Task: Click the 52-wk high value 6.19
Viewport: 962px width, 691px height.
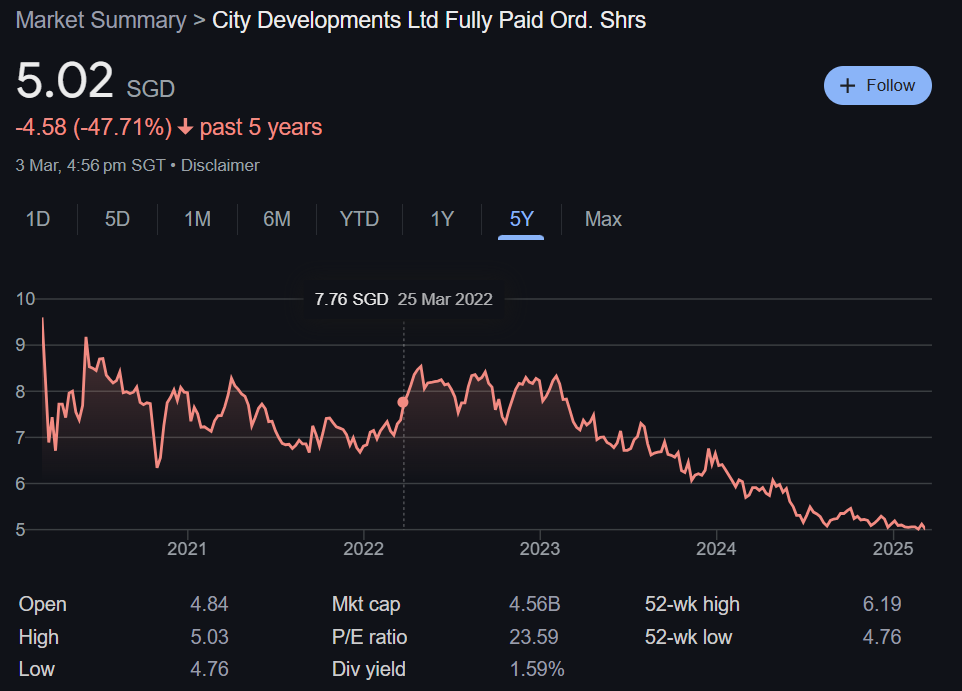Action: tap(882, 604)
